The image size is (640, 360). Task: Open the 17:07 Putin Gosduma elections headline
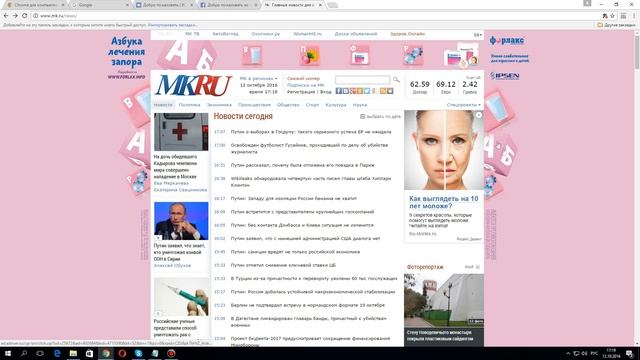point(311,132)
